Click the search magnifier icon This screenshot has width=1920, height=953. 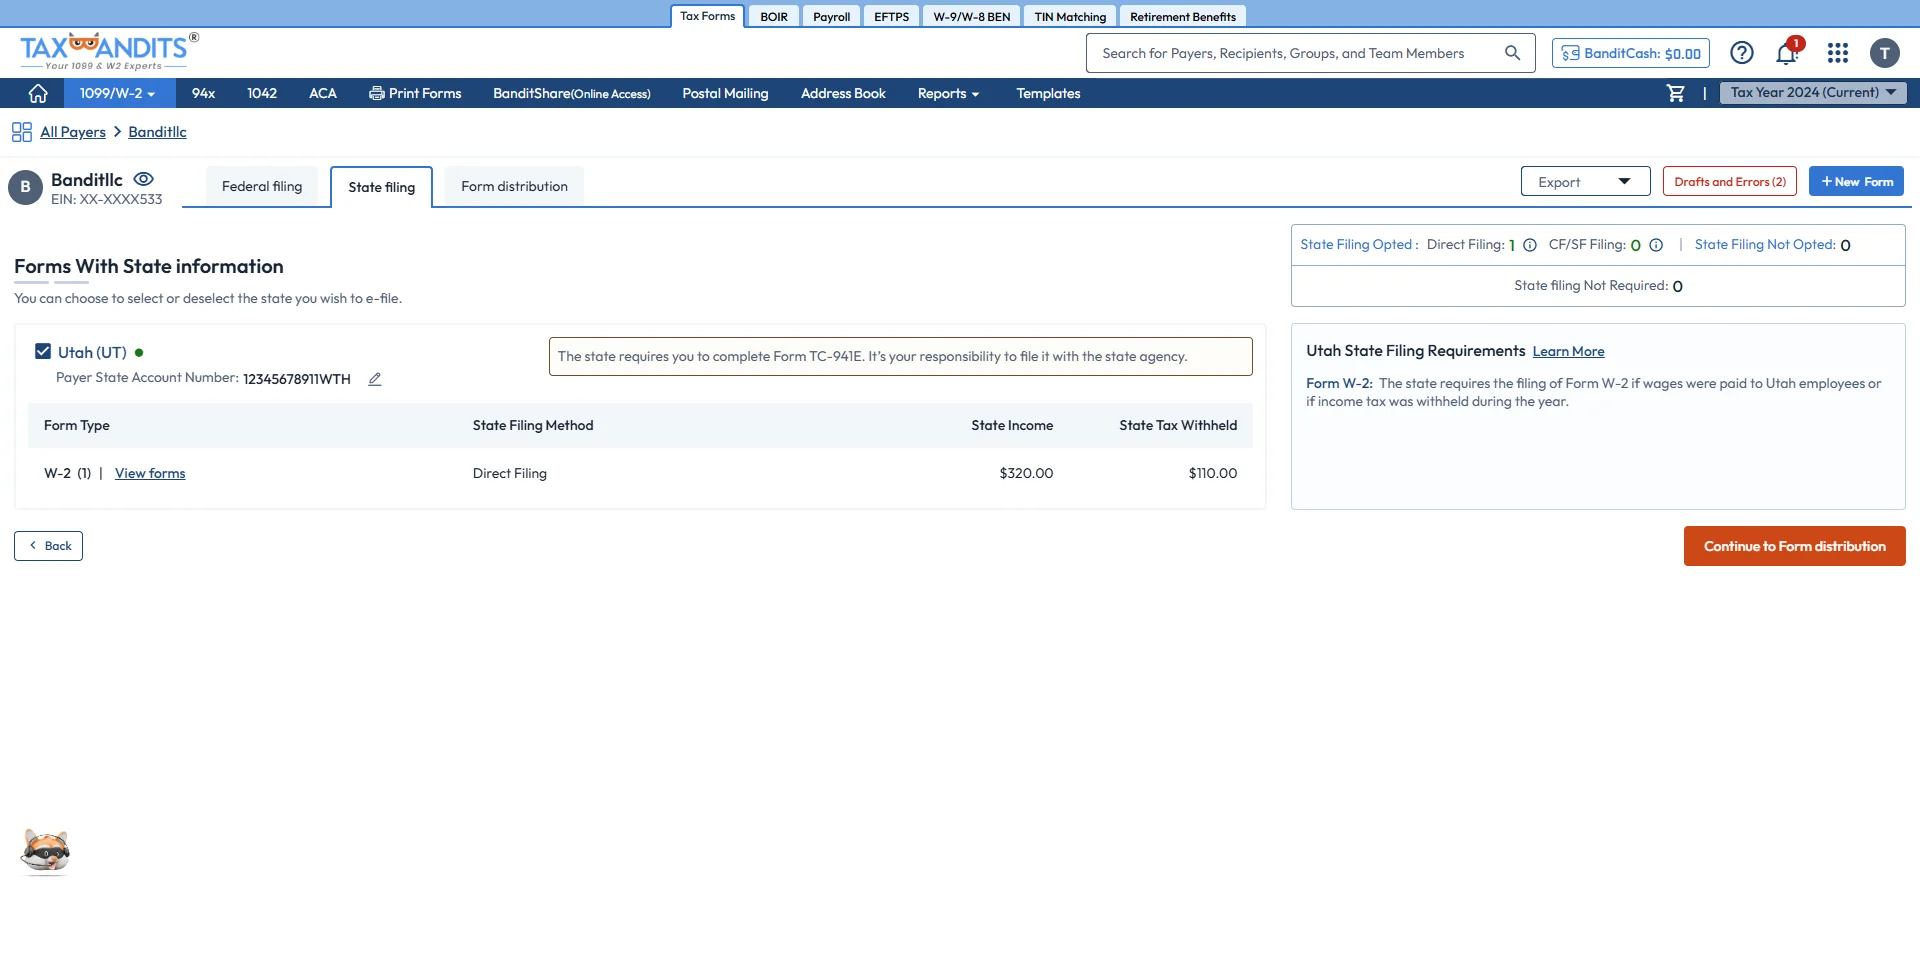1513,53
